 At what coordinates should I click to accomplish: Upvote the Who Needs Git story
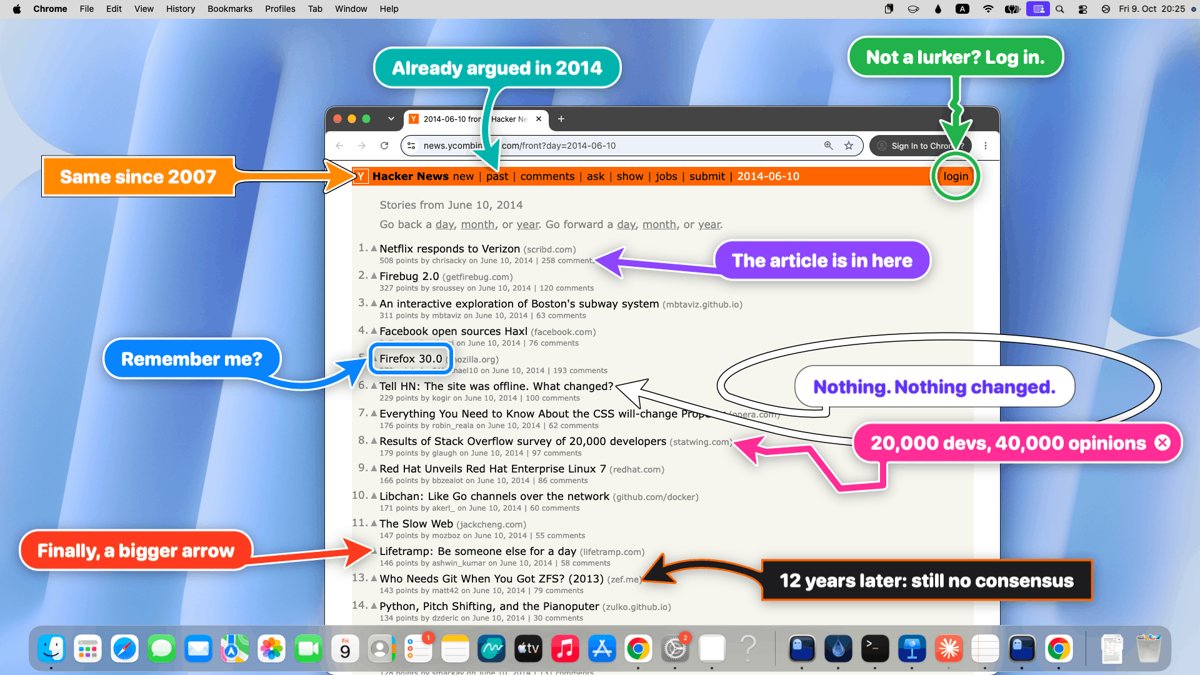[x=375, y=579]
